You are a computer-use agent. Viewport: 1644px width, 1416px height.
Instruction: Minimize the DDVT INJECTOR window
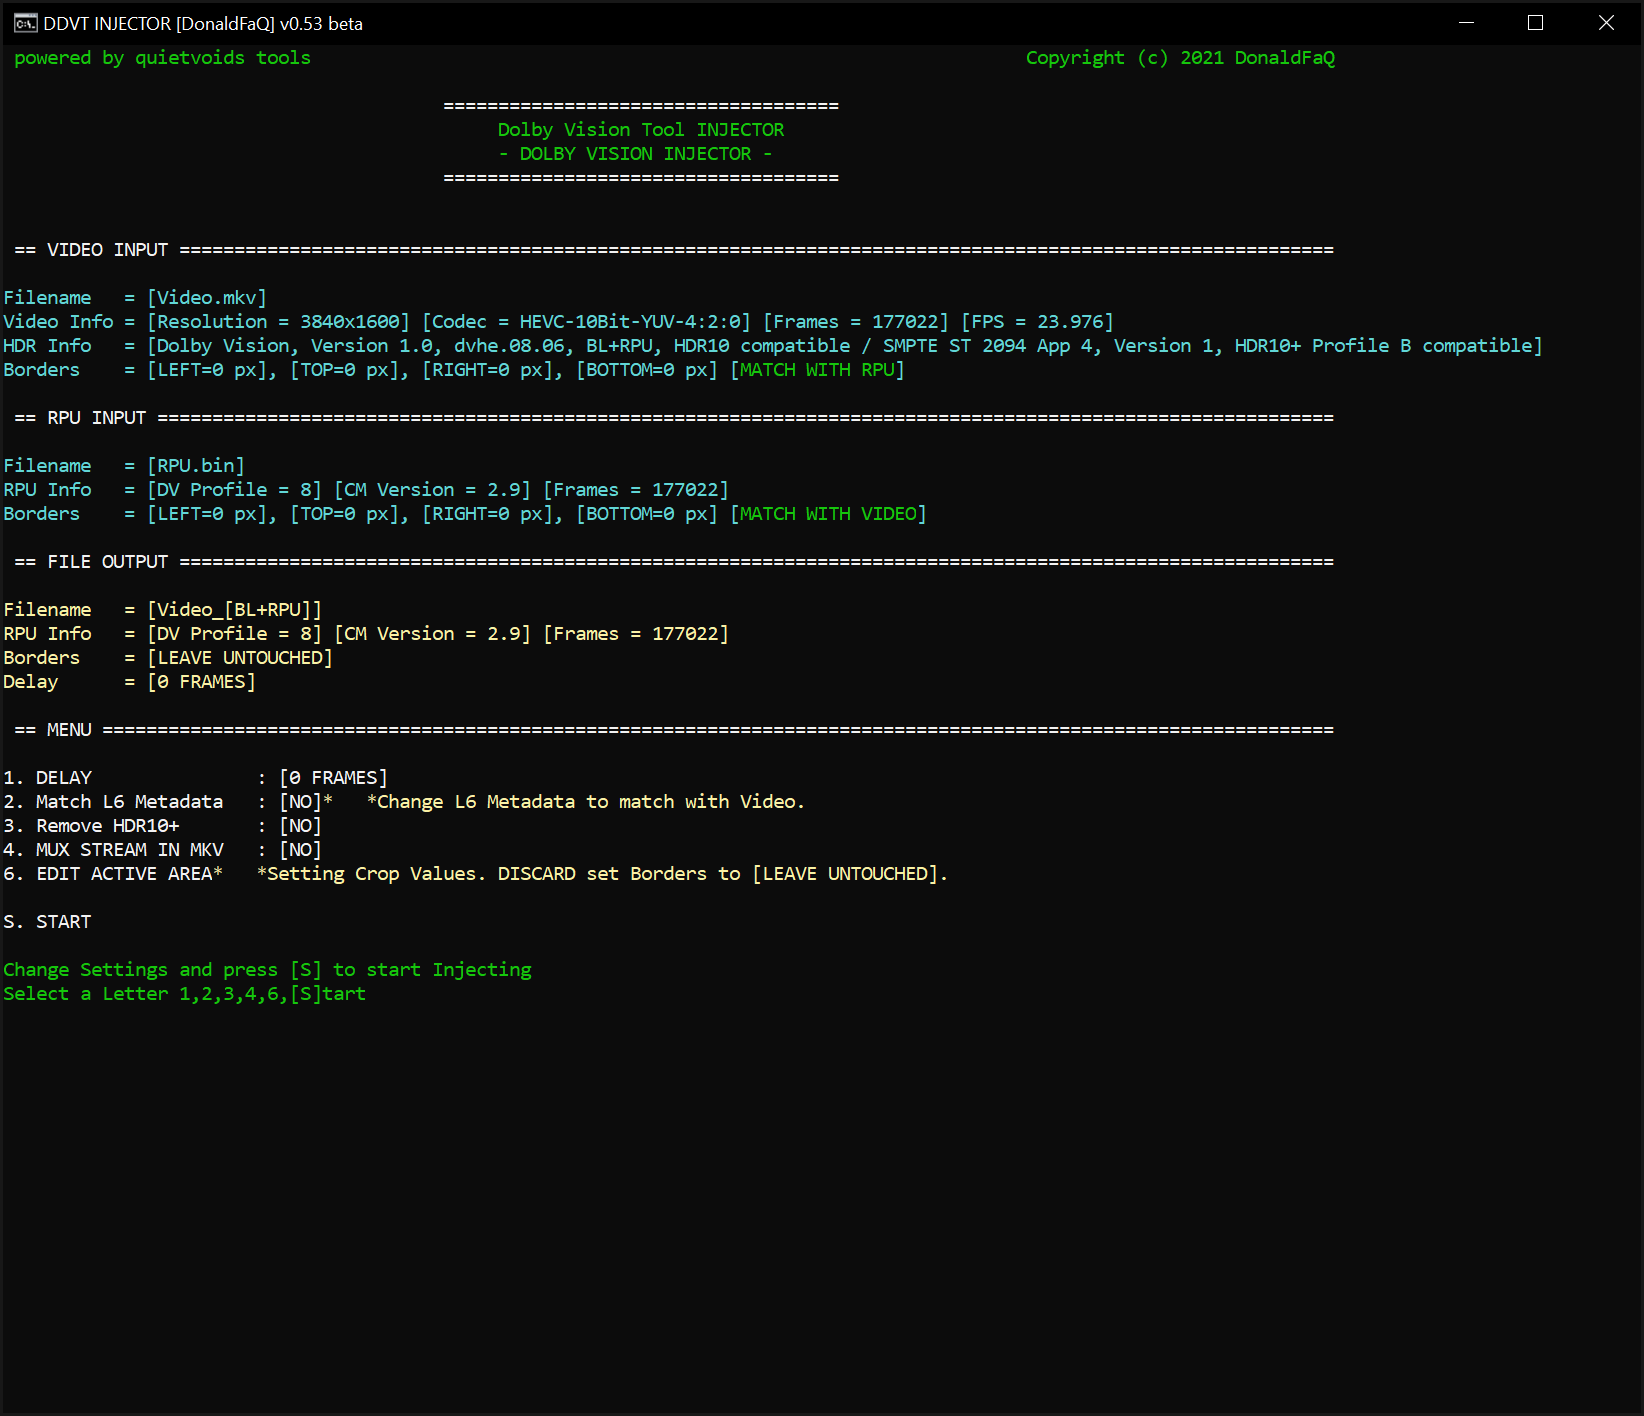1467,22
